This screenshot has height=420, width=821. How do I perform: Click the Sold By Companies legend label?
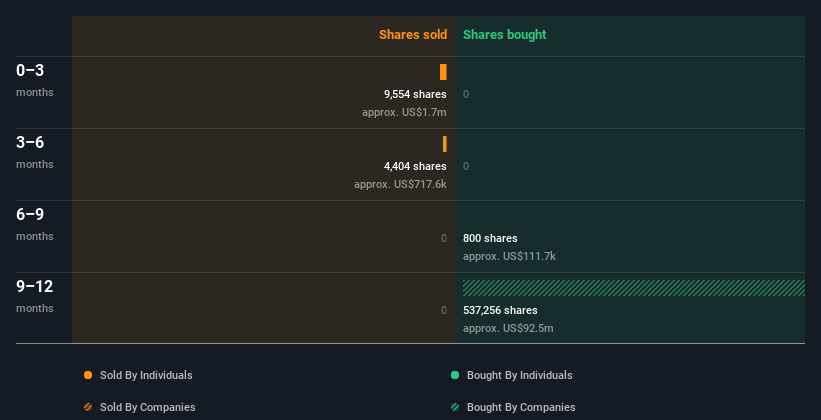[x=148, y=407]
